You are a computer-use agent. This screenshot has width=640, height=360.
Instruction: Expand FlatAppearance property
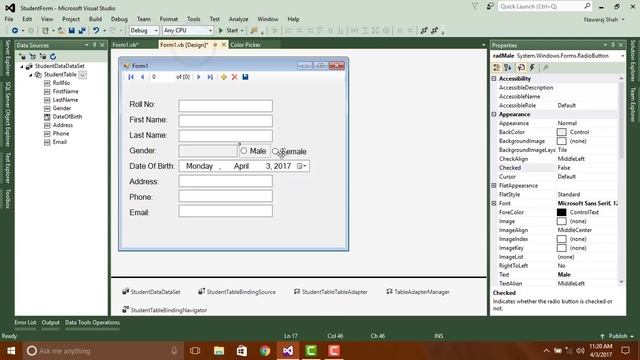(x=494, y=185)
